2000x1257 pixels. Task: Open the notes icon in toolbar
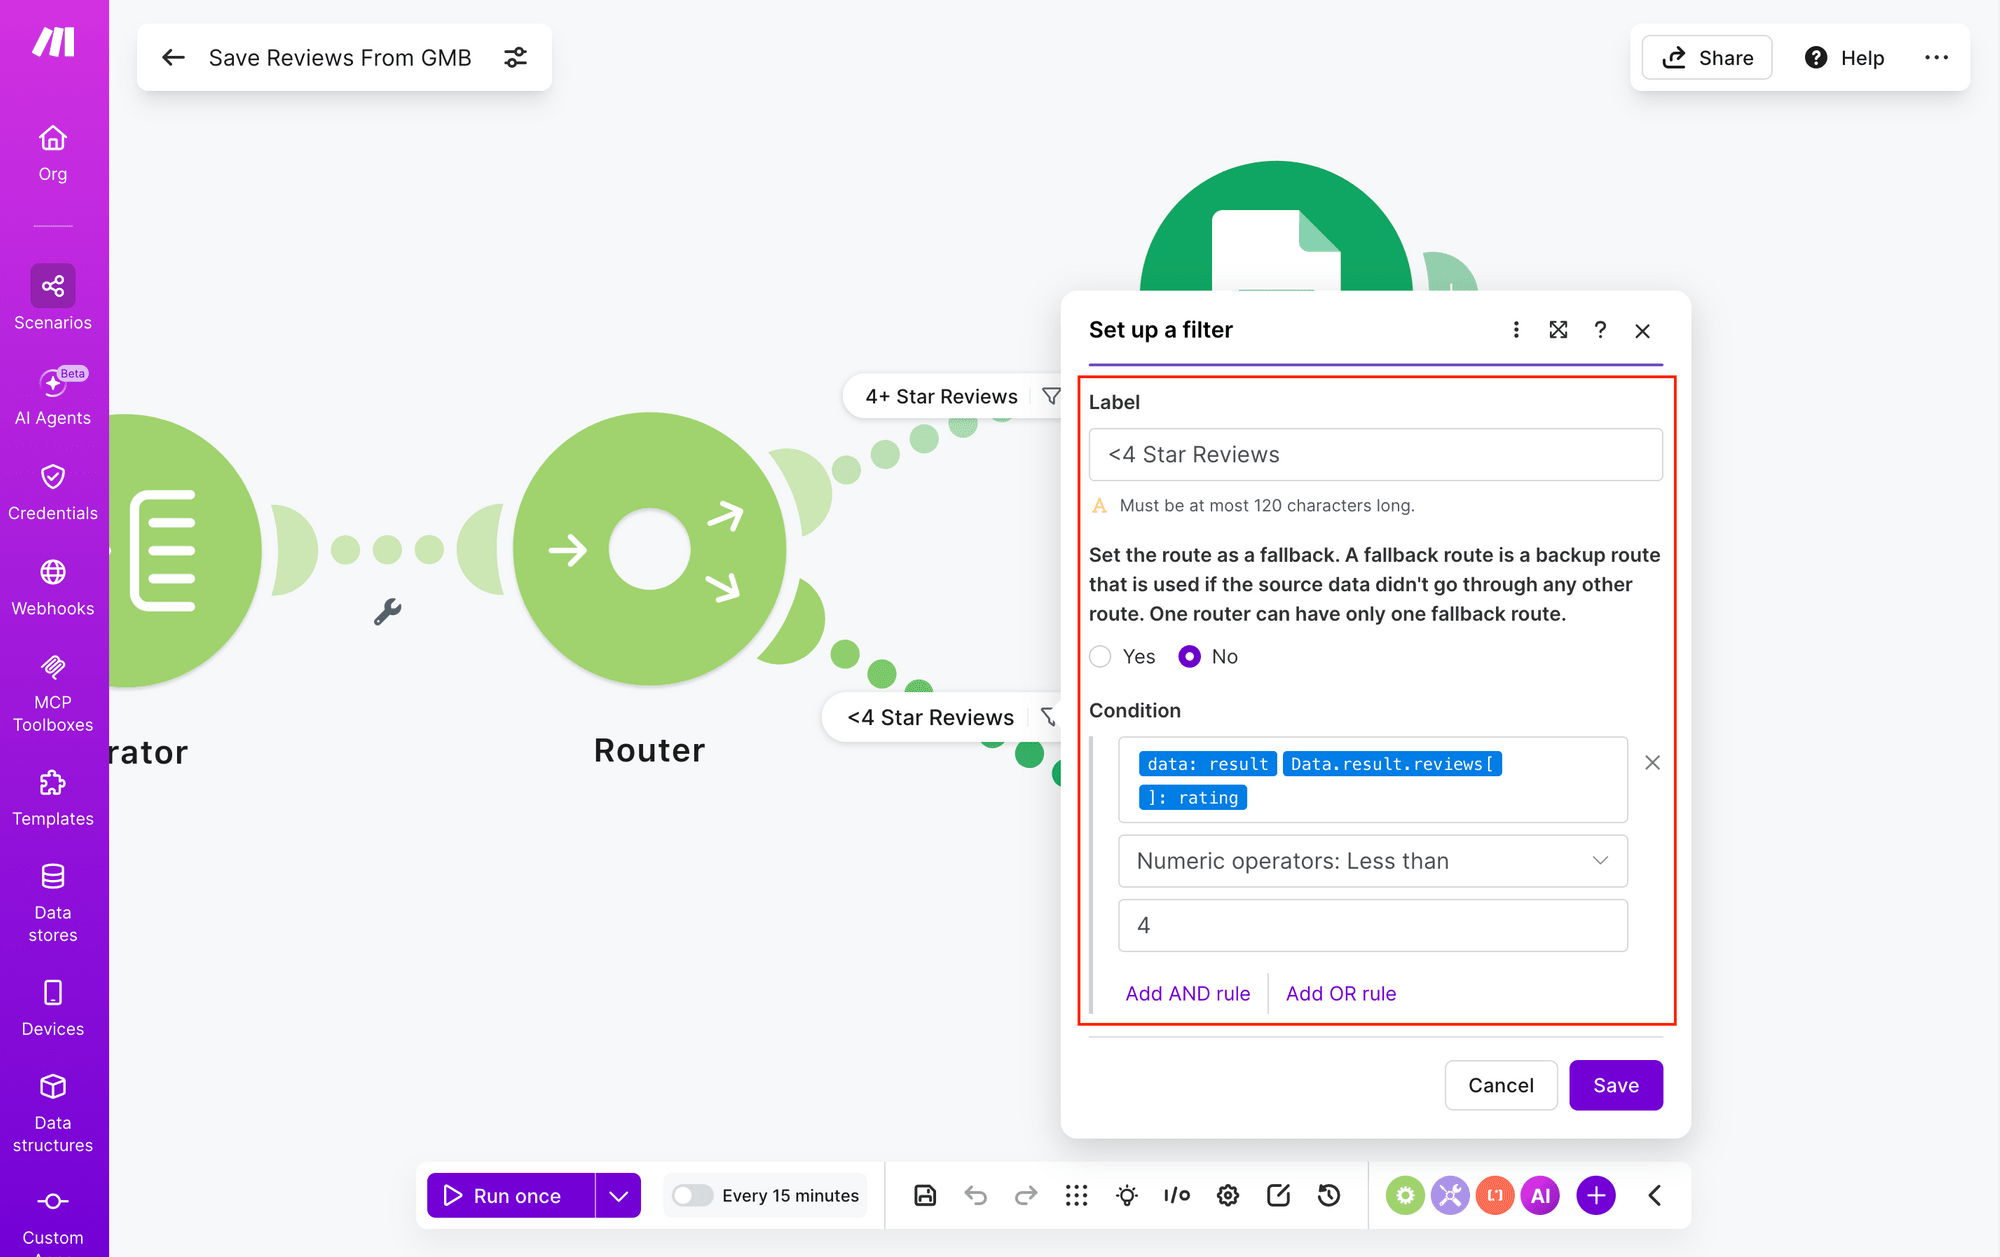(1278, 1195)
